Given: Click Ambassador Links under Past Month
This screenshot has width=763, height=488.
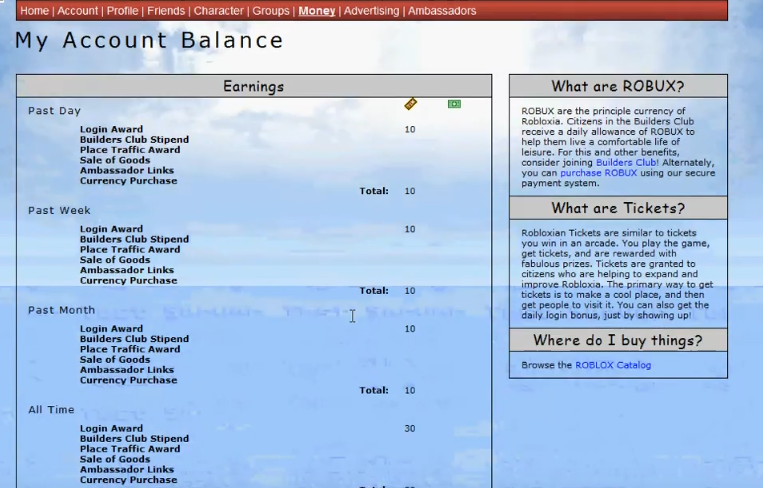Looking at the screenshot, I should [x=127, y=369].
